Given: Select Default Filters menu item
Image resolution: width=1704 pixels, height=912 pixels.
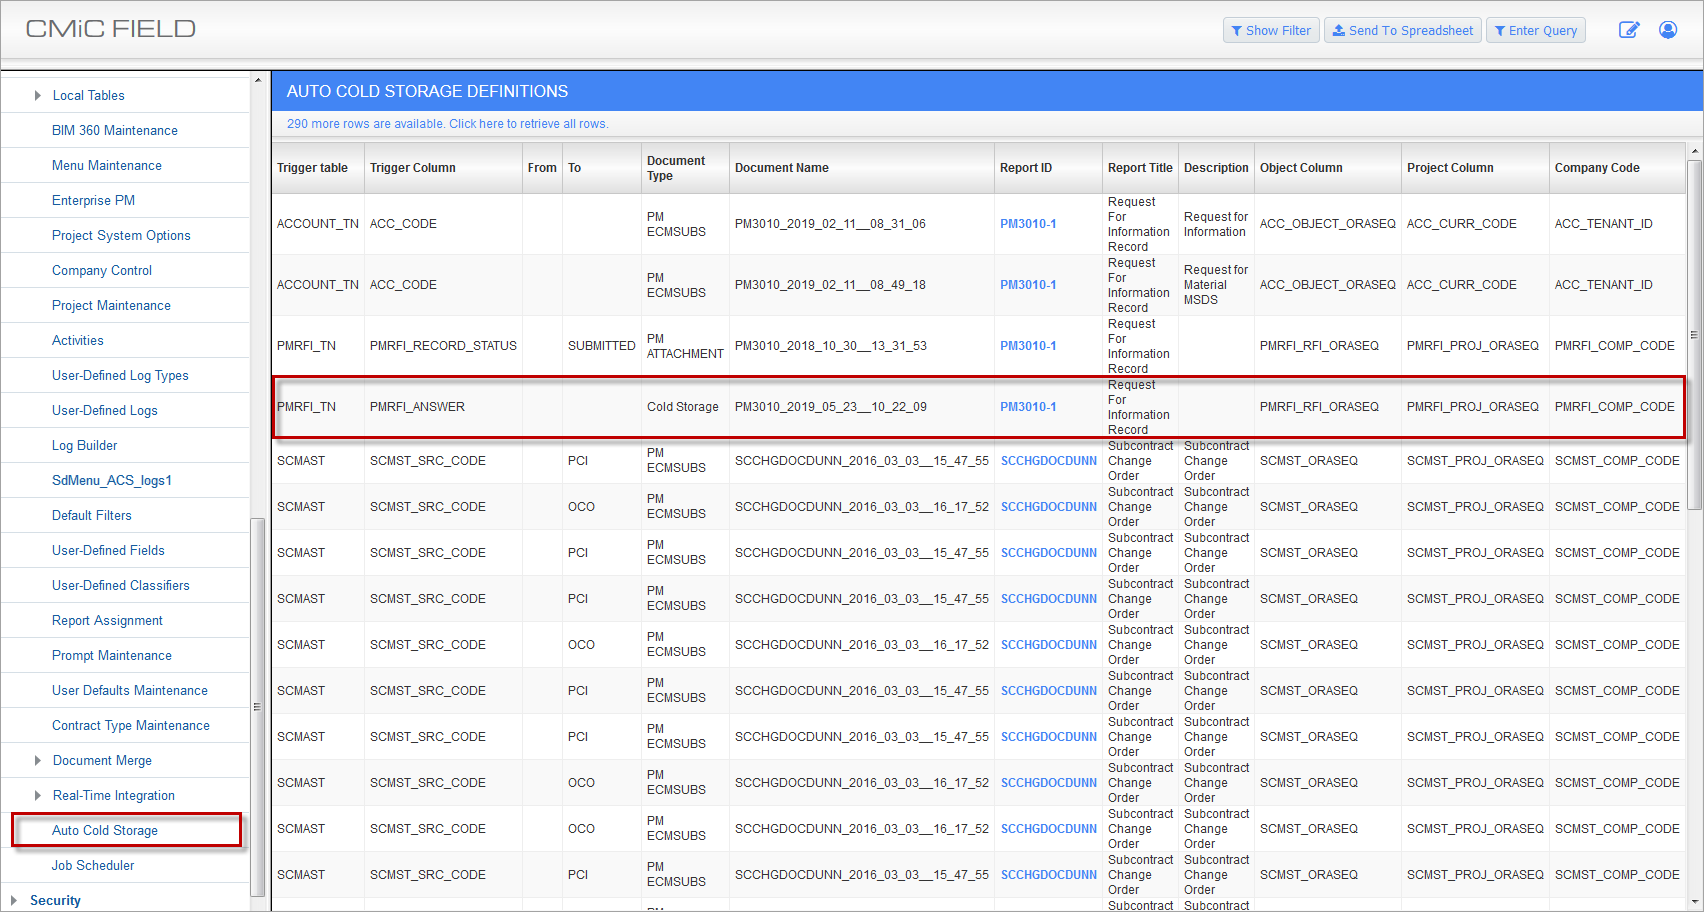Looking at the screenshot, I should (x=92, y=515).
